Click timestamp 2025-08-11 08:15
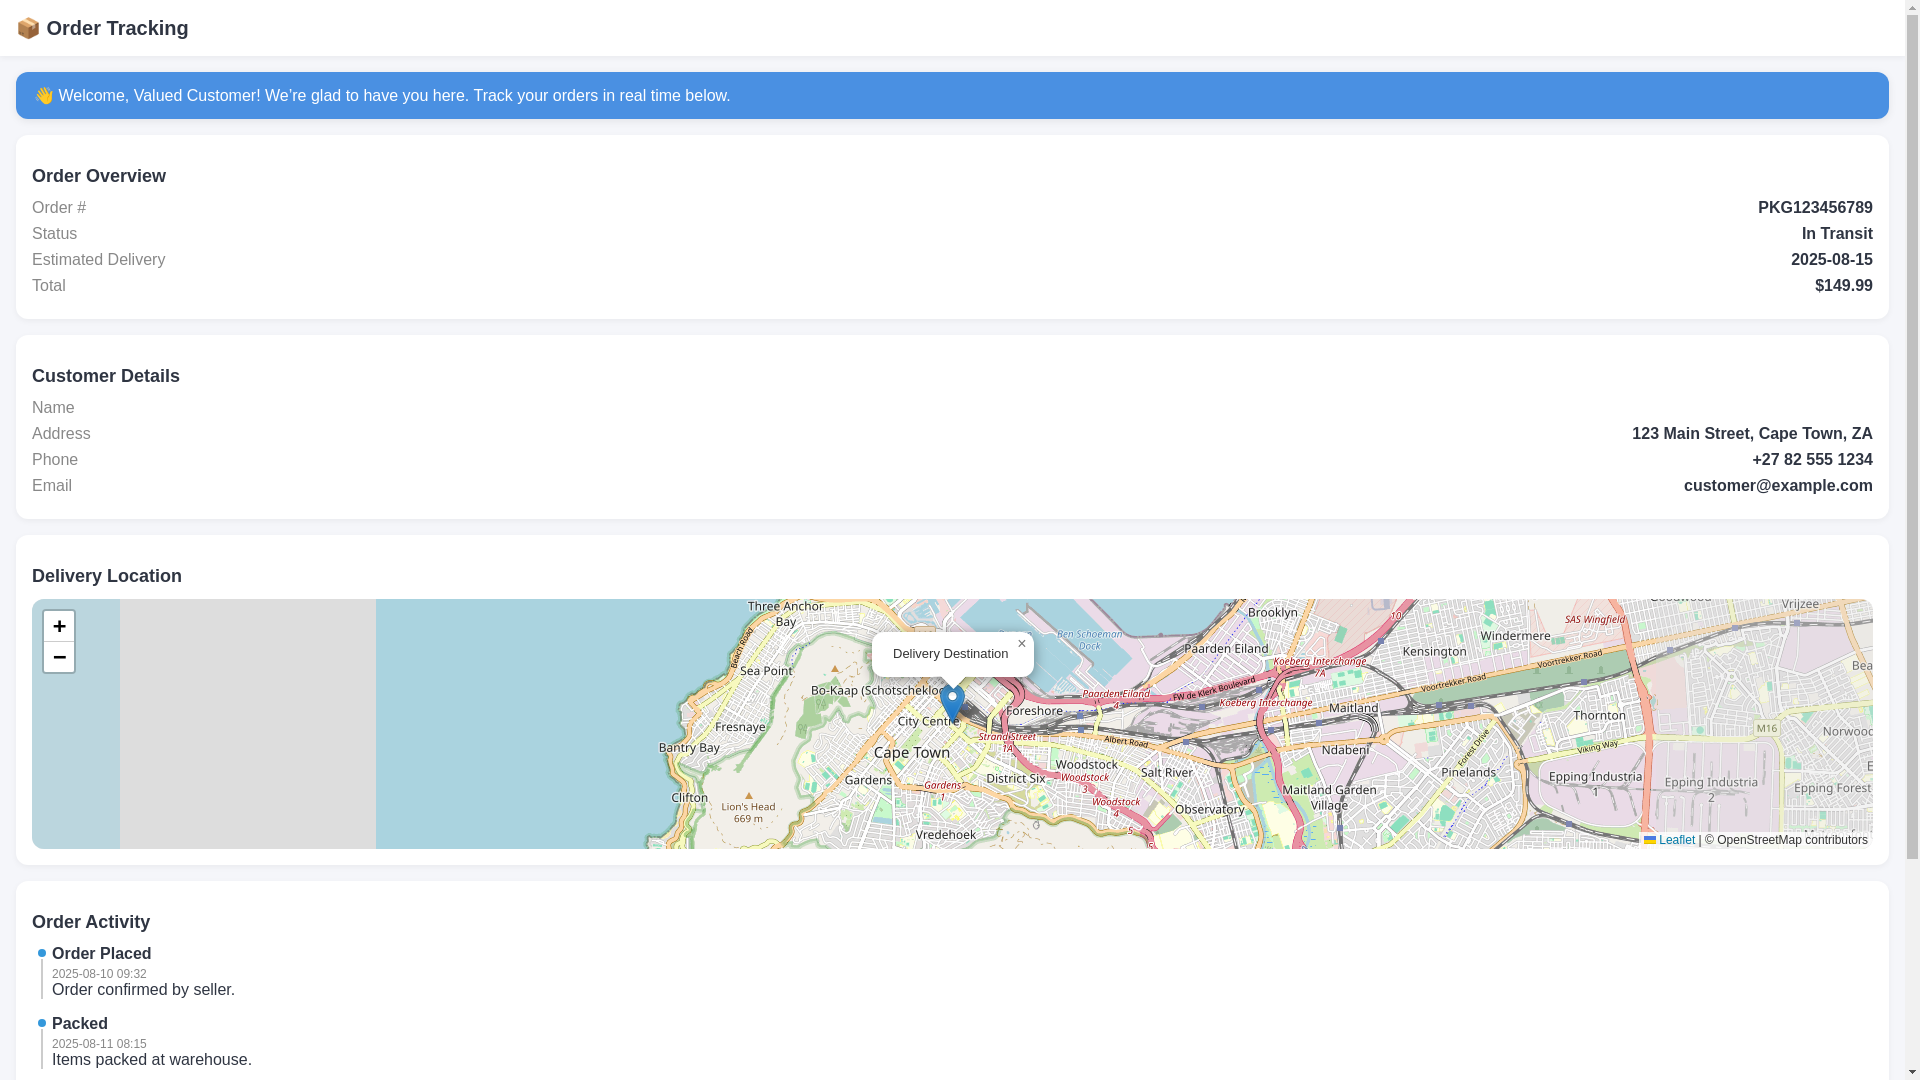The image size is (1920, 1080). click(x=99, y=1044)
